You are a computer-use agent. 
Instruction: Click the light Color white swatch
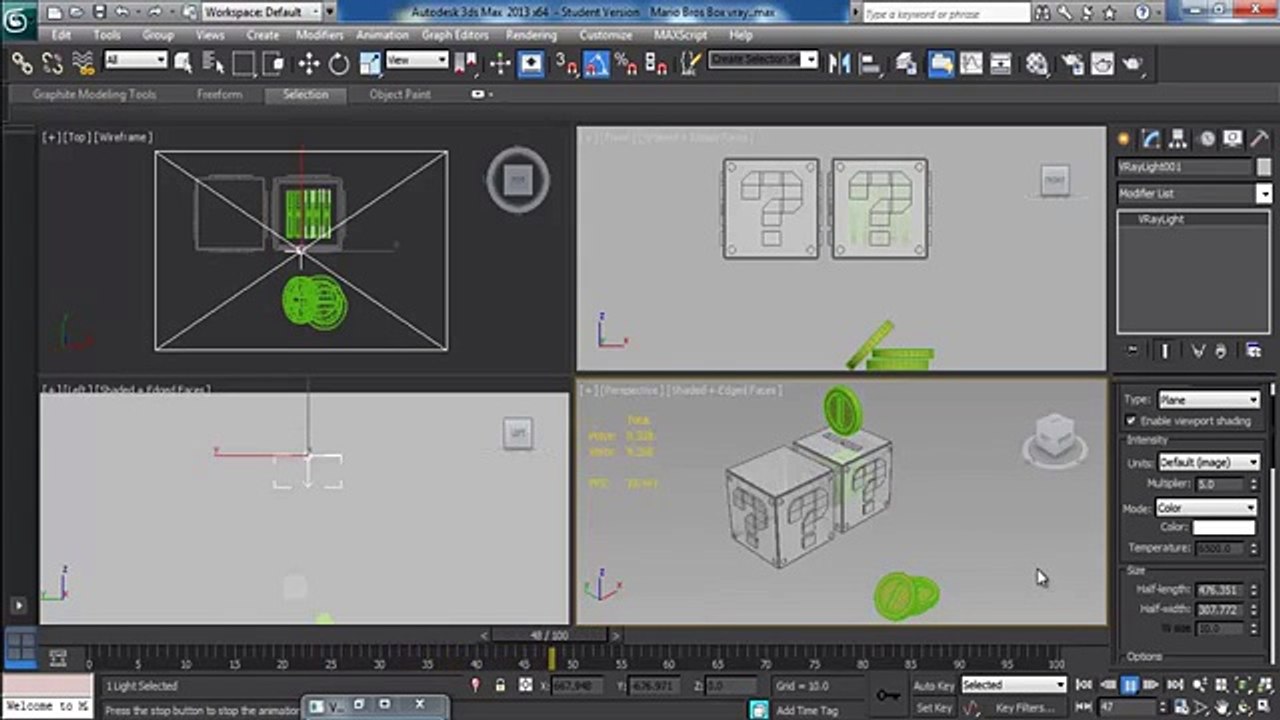point(1223,528)
